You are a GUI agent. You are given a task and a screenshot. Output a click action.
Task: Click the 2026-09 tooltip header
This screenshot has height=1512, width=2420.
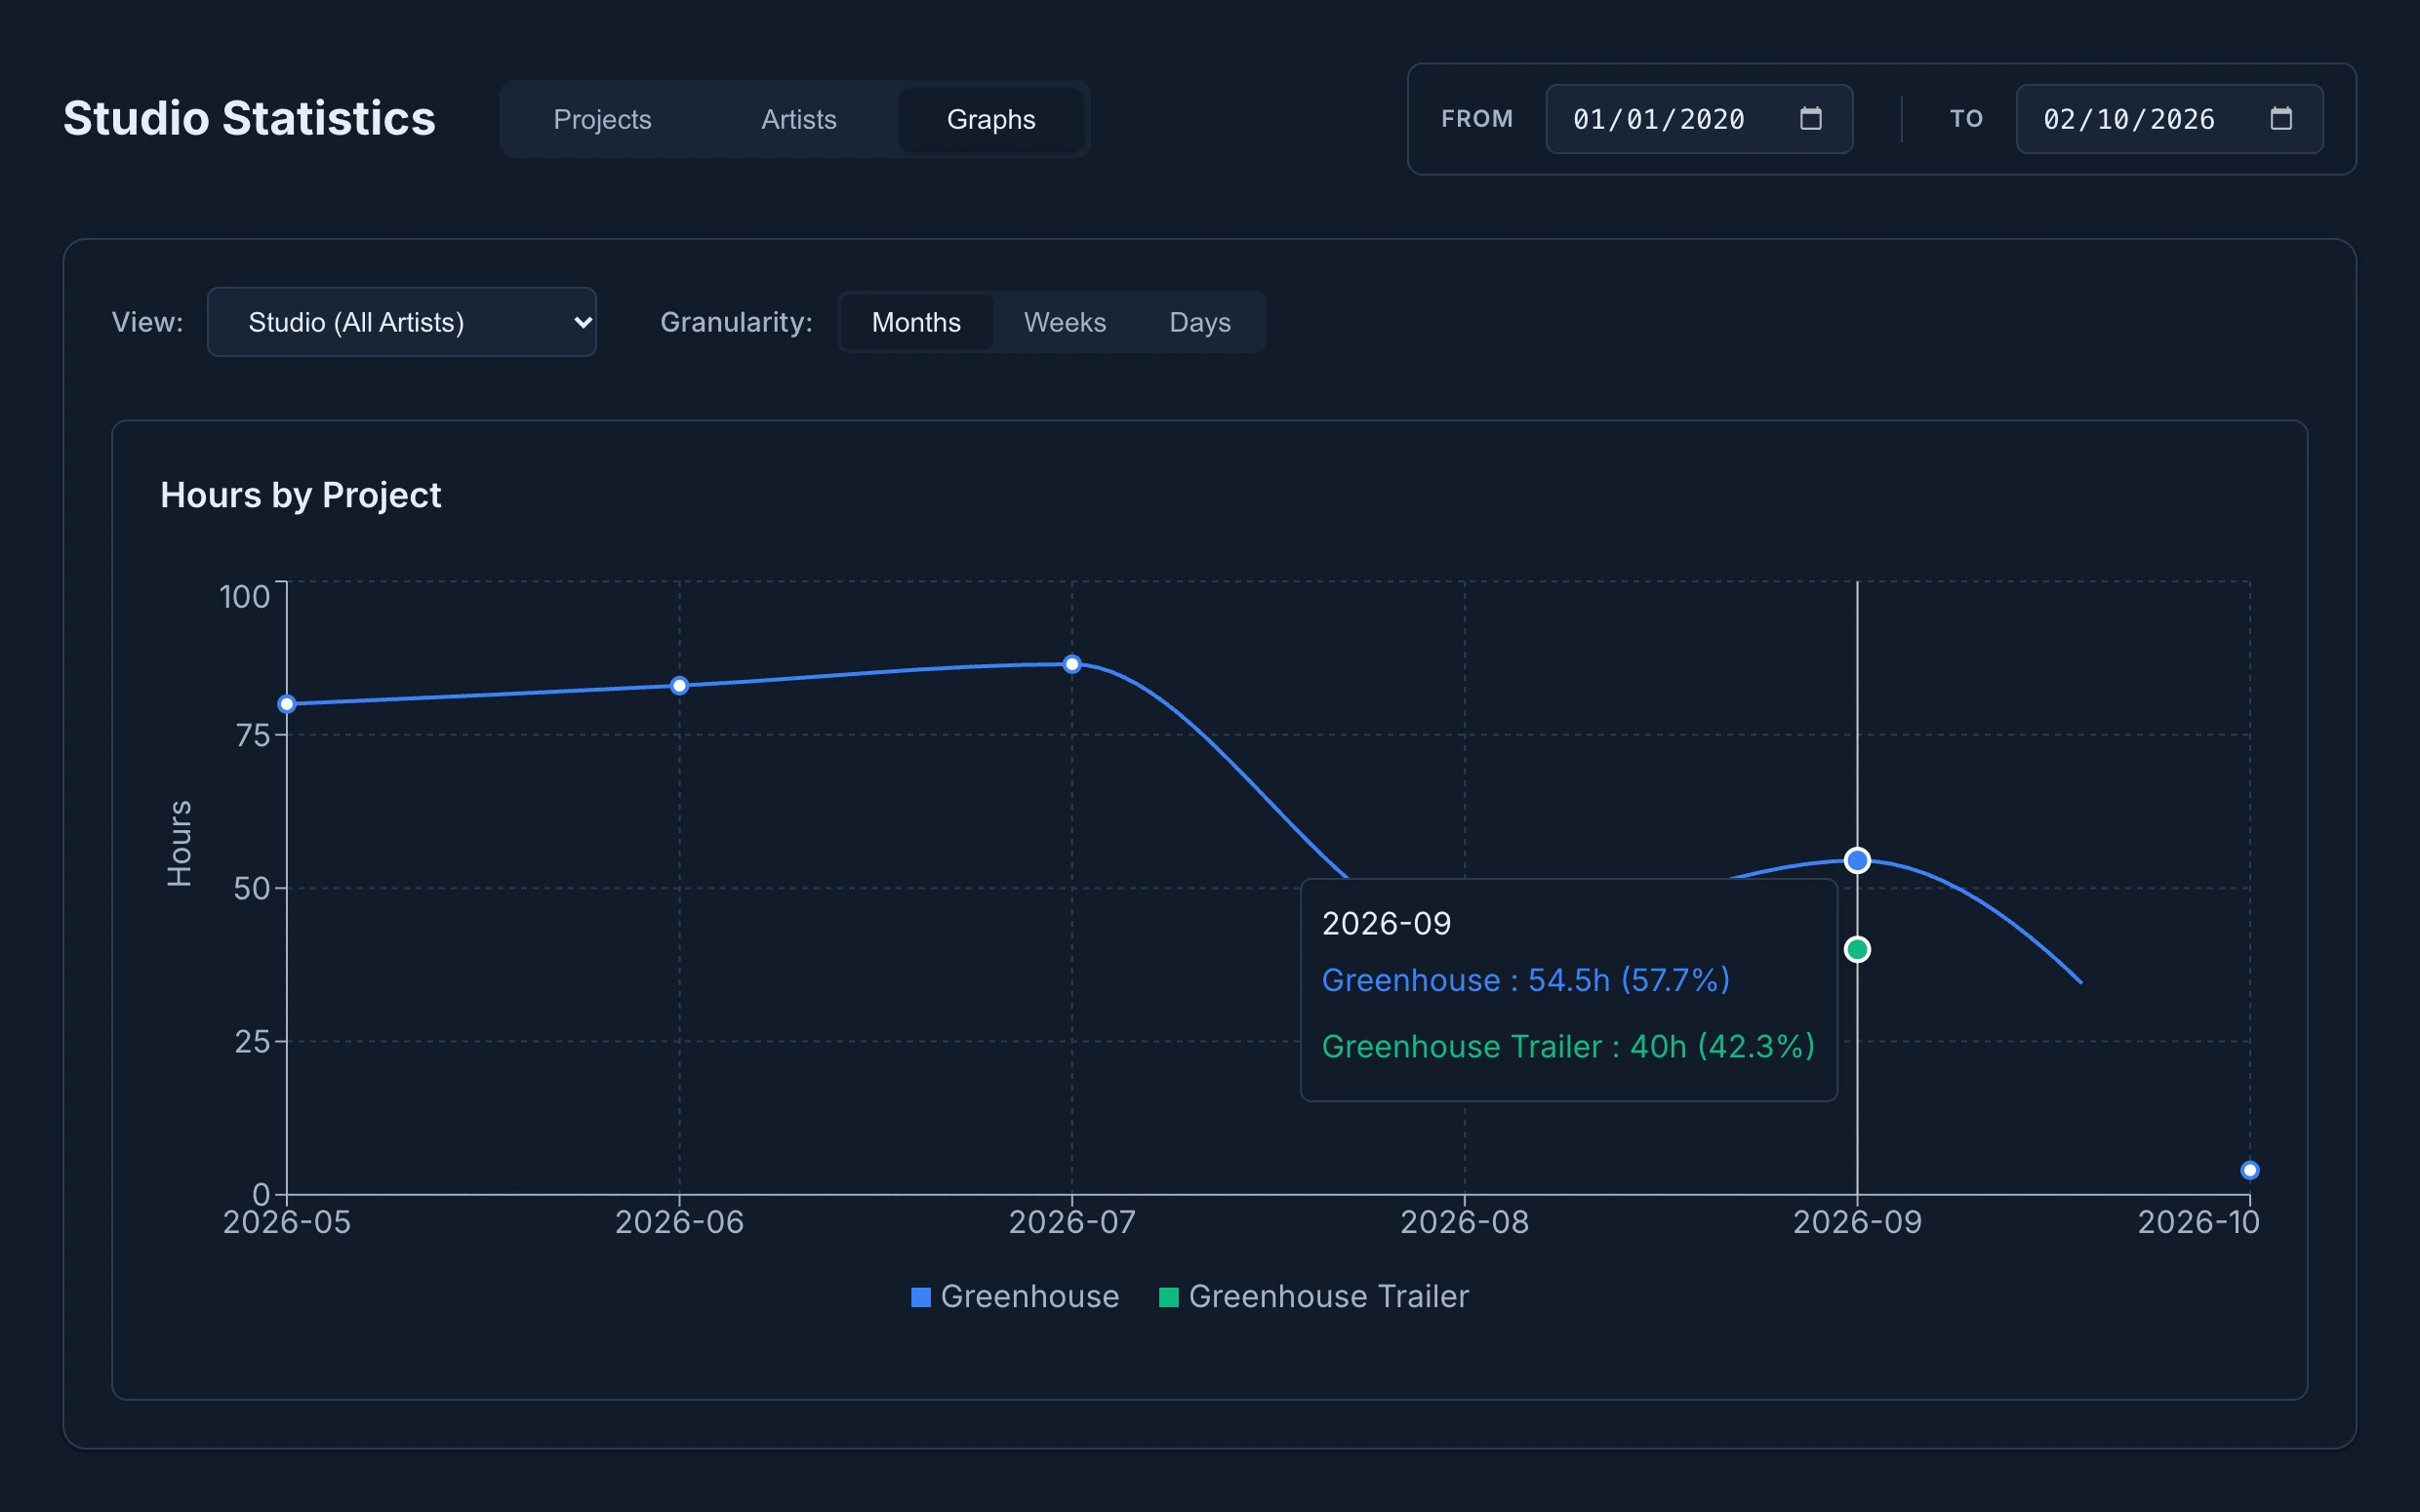click(1386, 923)
